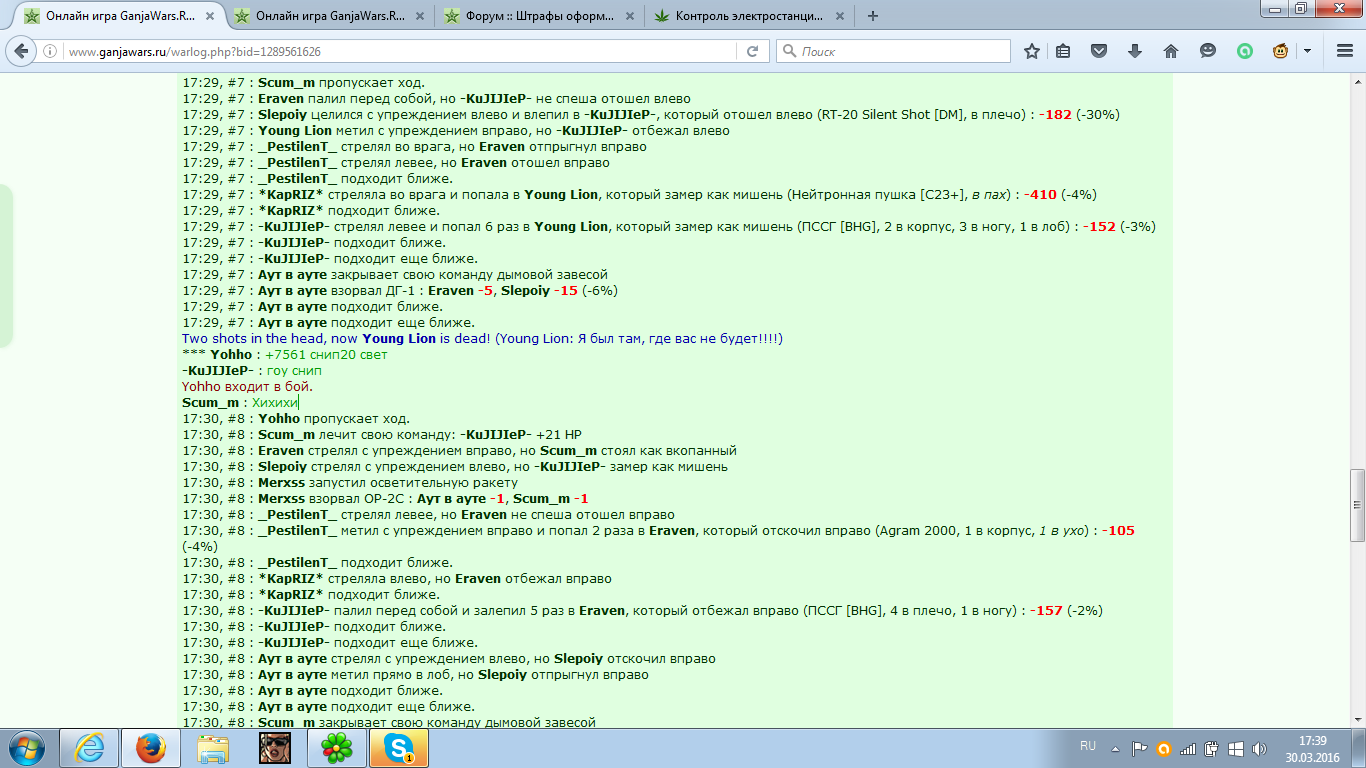Open the power plug battery tray icon
Viewport: 1366px width, 768px height.
click(x=1212, y=748)
